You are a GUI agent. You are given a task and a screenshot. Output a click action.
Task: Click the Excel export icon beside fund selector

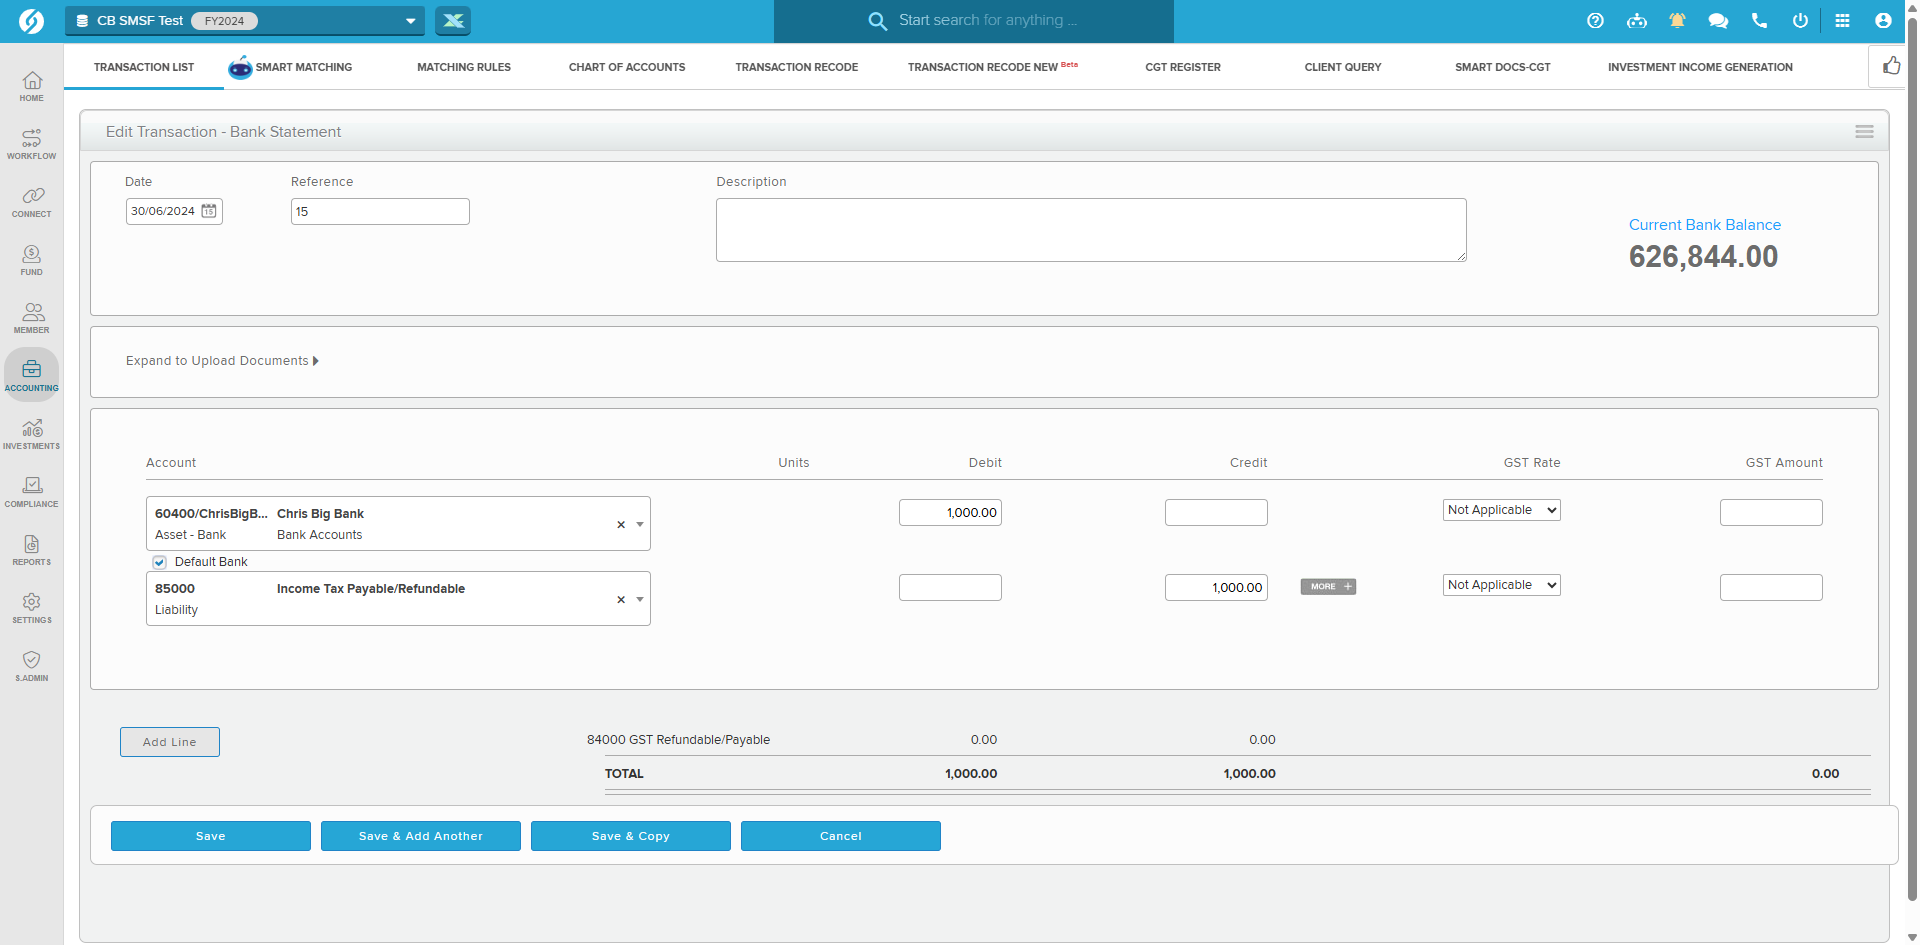click(x=453, y=21)
